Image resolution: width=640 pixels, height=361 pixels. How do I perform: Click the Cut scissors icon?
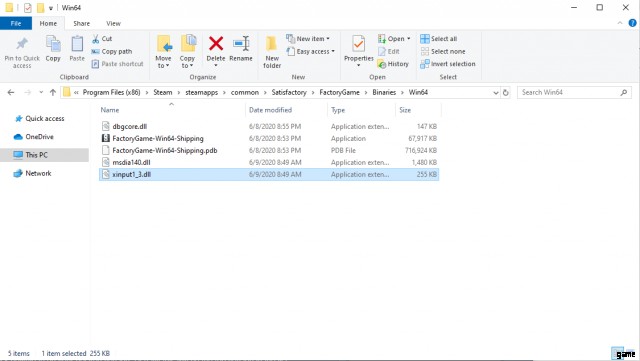pyautogui.click(x=96, y=39)
